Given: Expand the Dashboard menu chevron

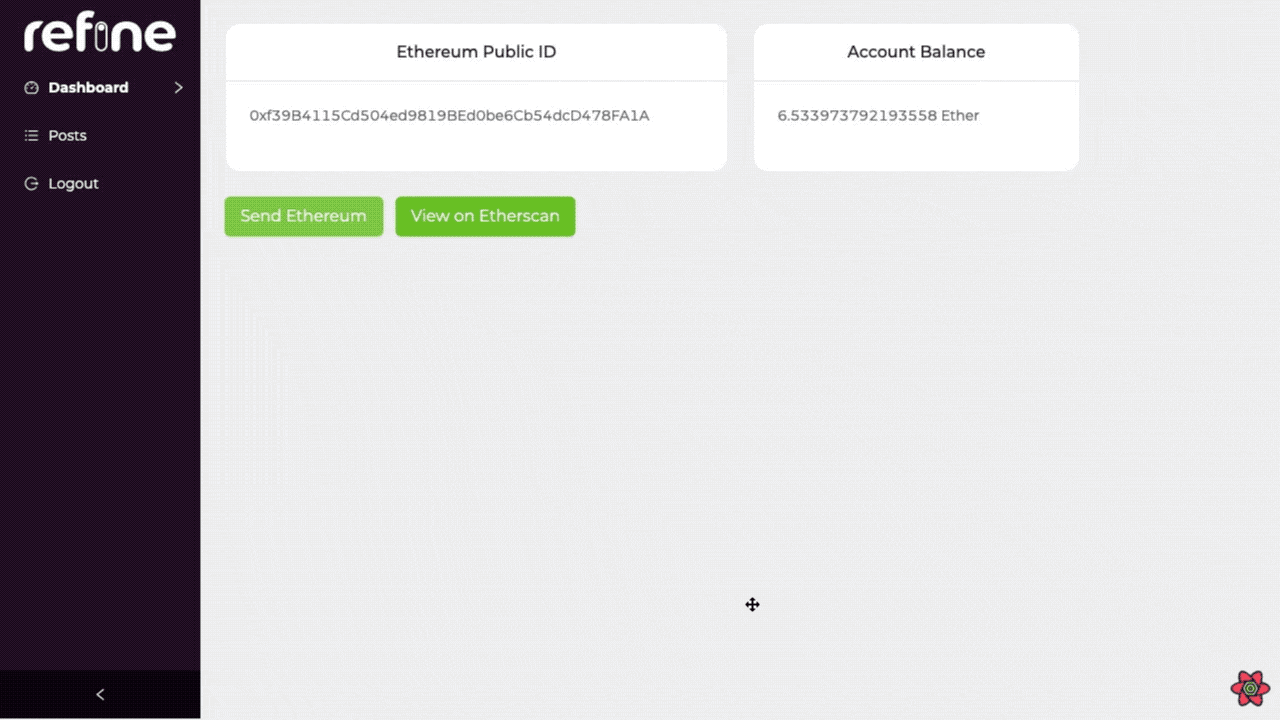Looking at the screenshot, I should 178,87.
